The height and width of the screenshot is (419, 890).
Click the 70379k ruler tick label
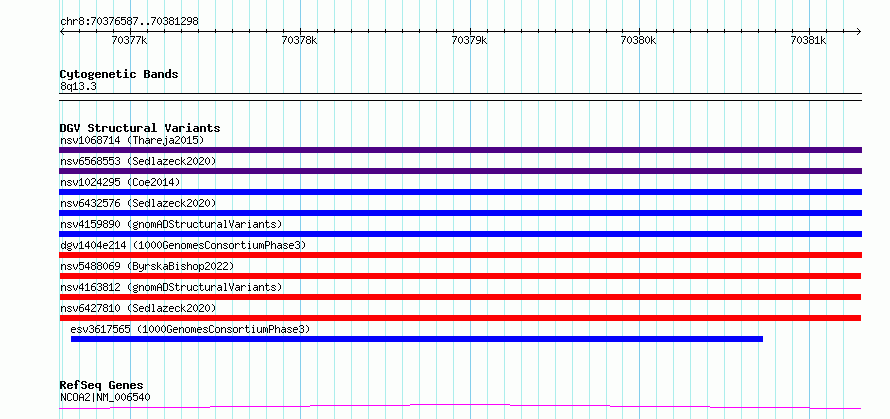point(469,40)
